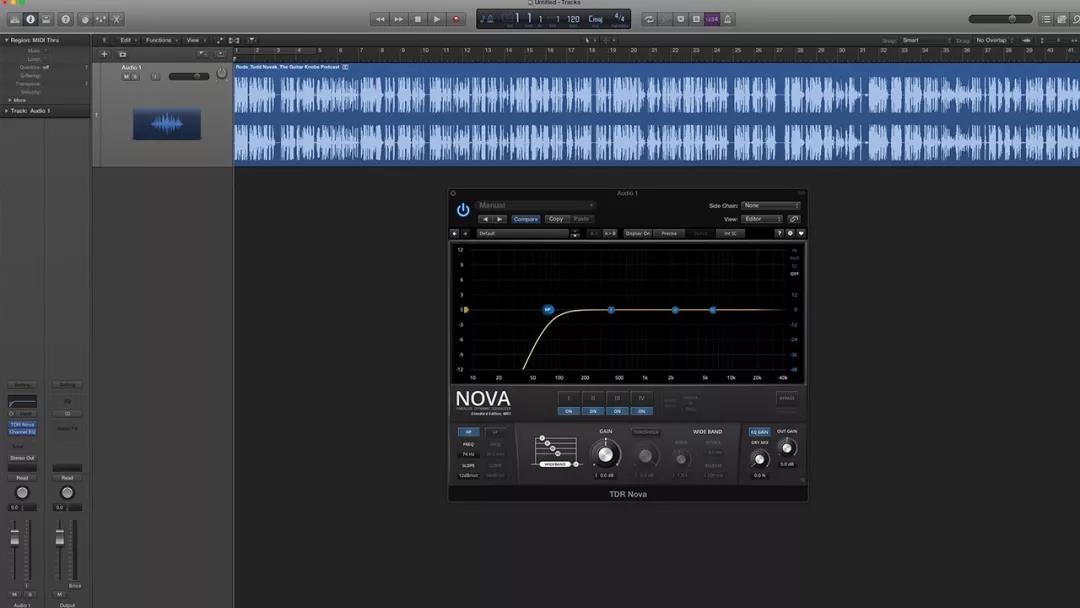Select the Audio 1 waveform track icon

pyautogui.click(x=167, y=124)
